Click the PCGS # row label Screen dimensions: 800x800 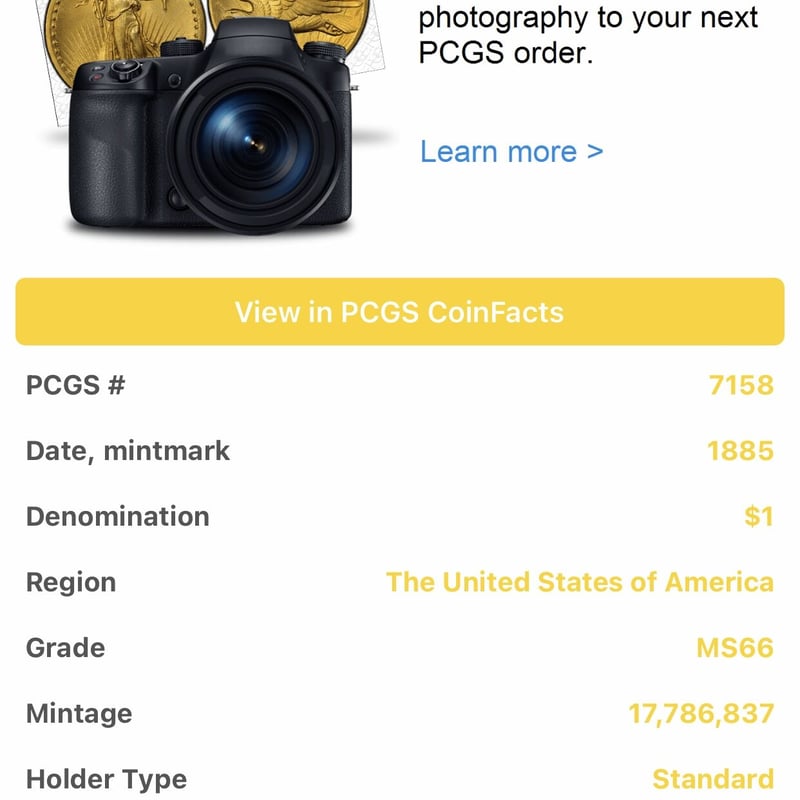click(x=75, y=385)
